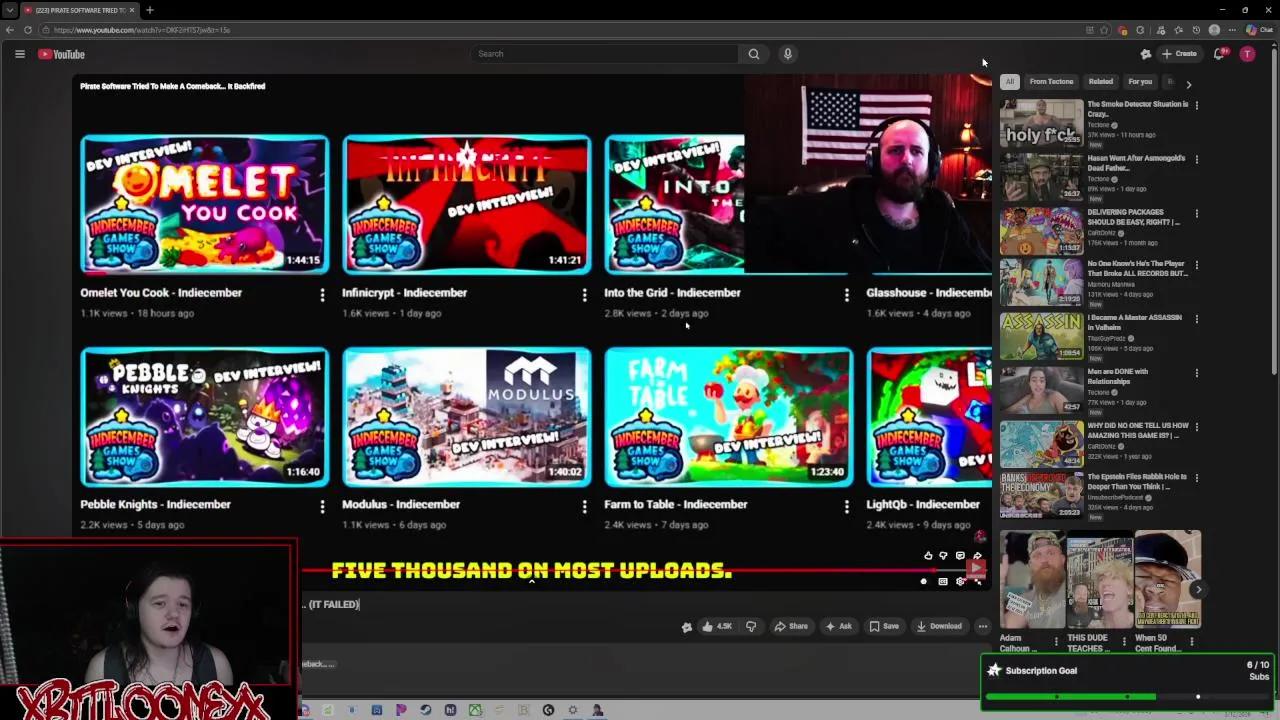Click the Infinicrypt - Indiecember title
This screenshot has height=720, width=1280.
point(404,293)
